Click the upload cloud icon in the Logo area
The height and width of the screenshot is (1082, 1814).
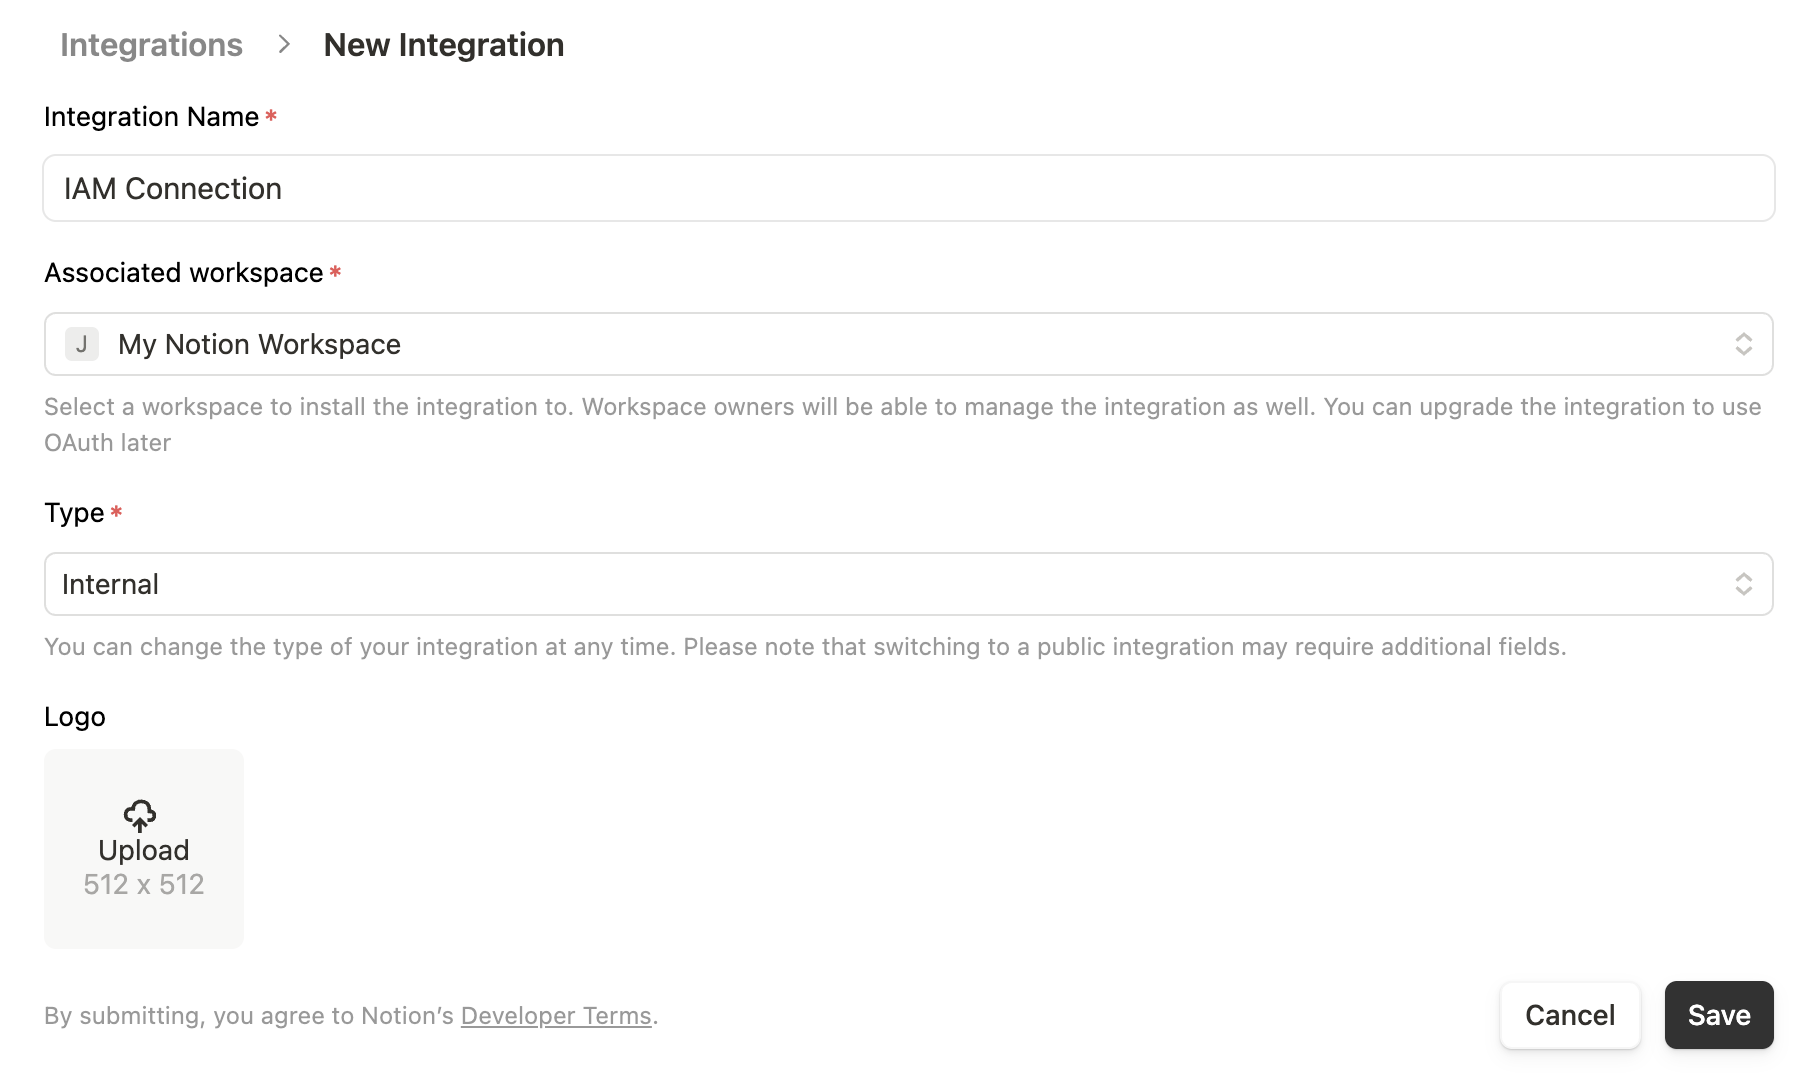click(139, 817)
